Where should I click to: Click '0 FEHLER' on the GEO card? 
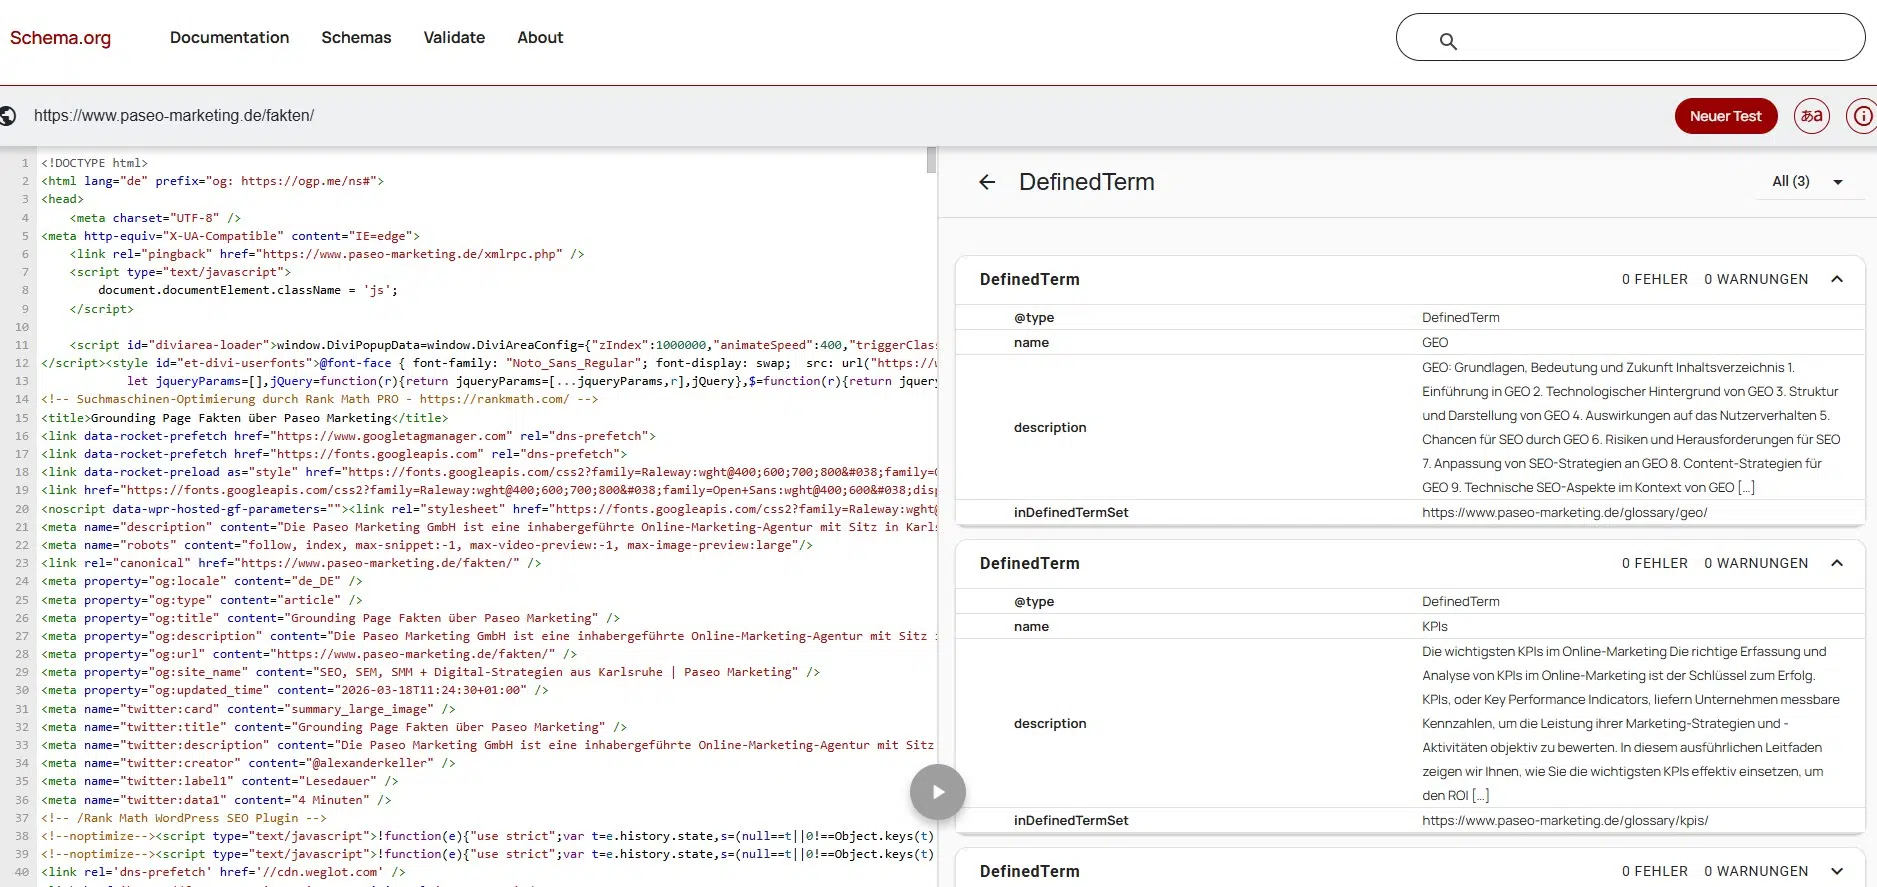(1655, 279)
